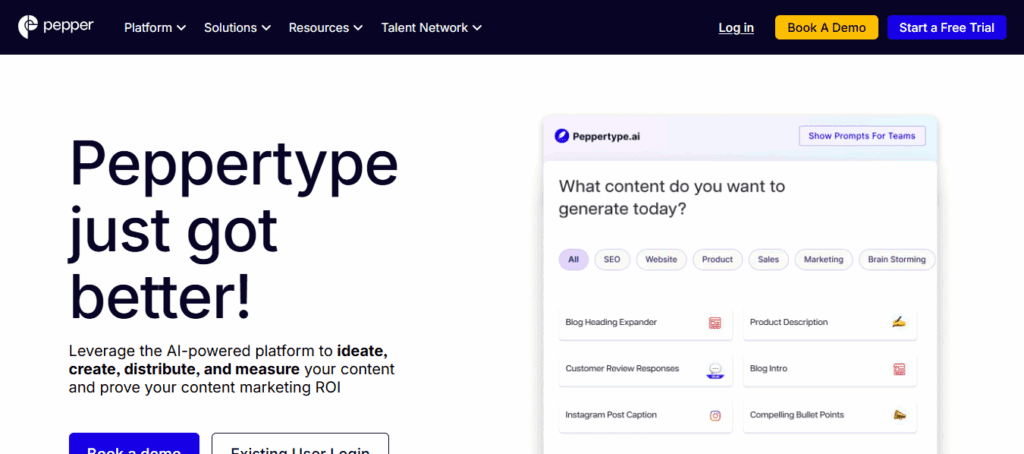Click 'What content do you want to generate today?'
The width and height of the screenshot is (1024, 454).
pos(671,198)
